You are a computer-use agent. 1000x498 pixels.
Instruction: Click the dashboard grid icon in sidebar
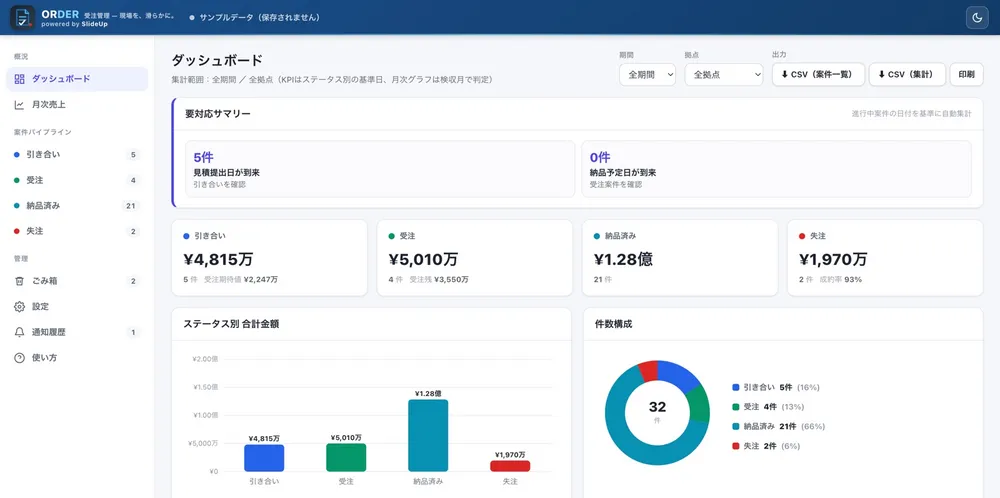tap(19, 79)
